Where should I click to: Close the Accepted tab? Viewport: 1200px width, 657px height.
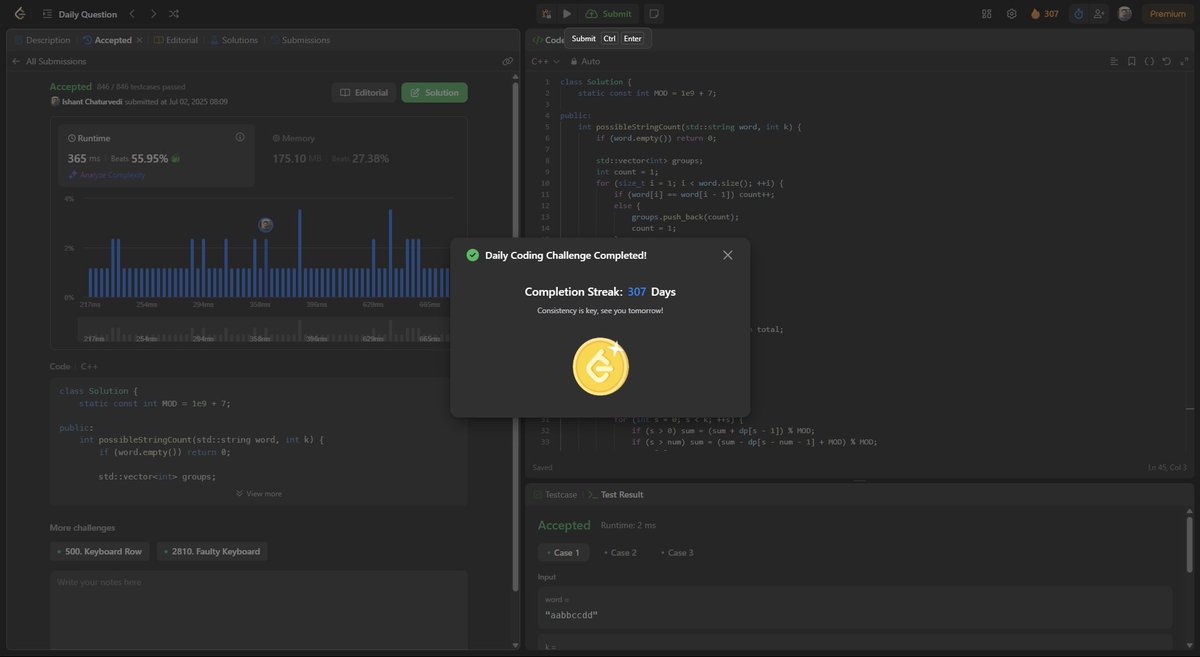coord(139,40)
